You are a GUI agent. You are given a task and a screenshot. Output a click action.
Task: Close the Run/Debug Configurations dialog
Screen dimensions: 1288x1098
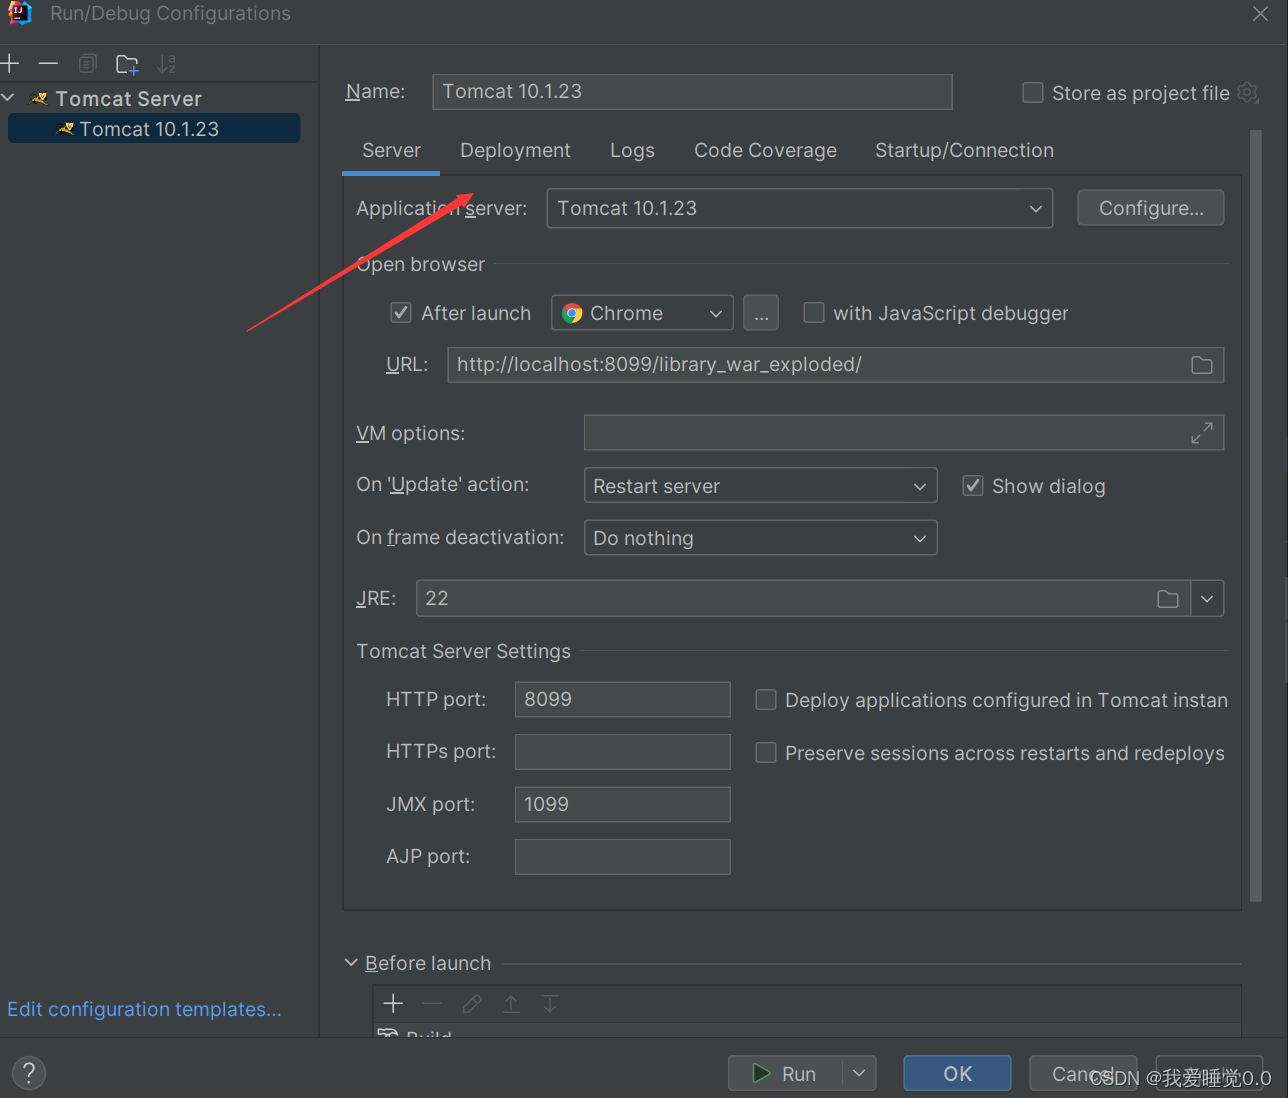coord(1260,14)
